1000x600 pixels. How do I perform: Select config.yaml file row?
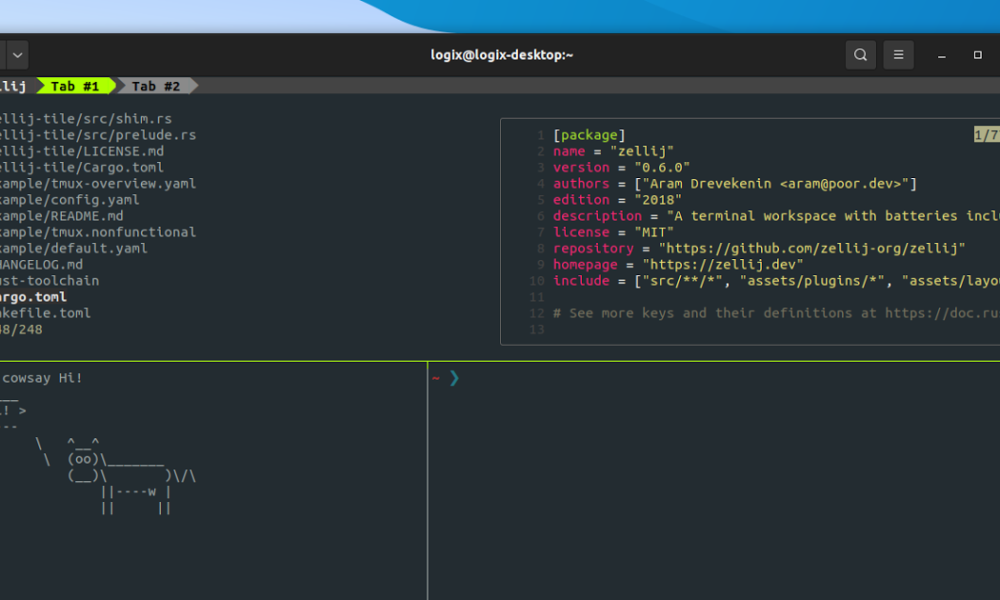70,200
